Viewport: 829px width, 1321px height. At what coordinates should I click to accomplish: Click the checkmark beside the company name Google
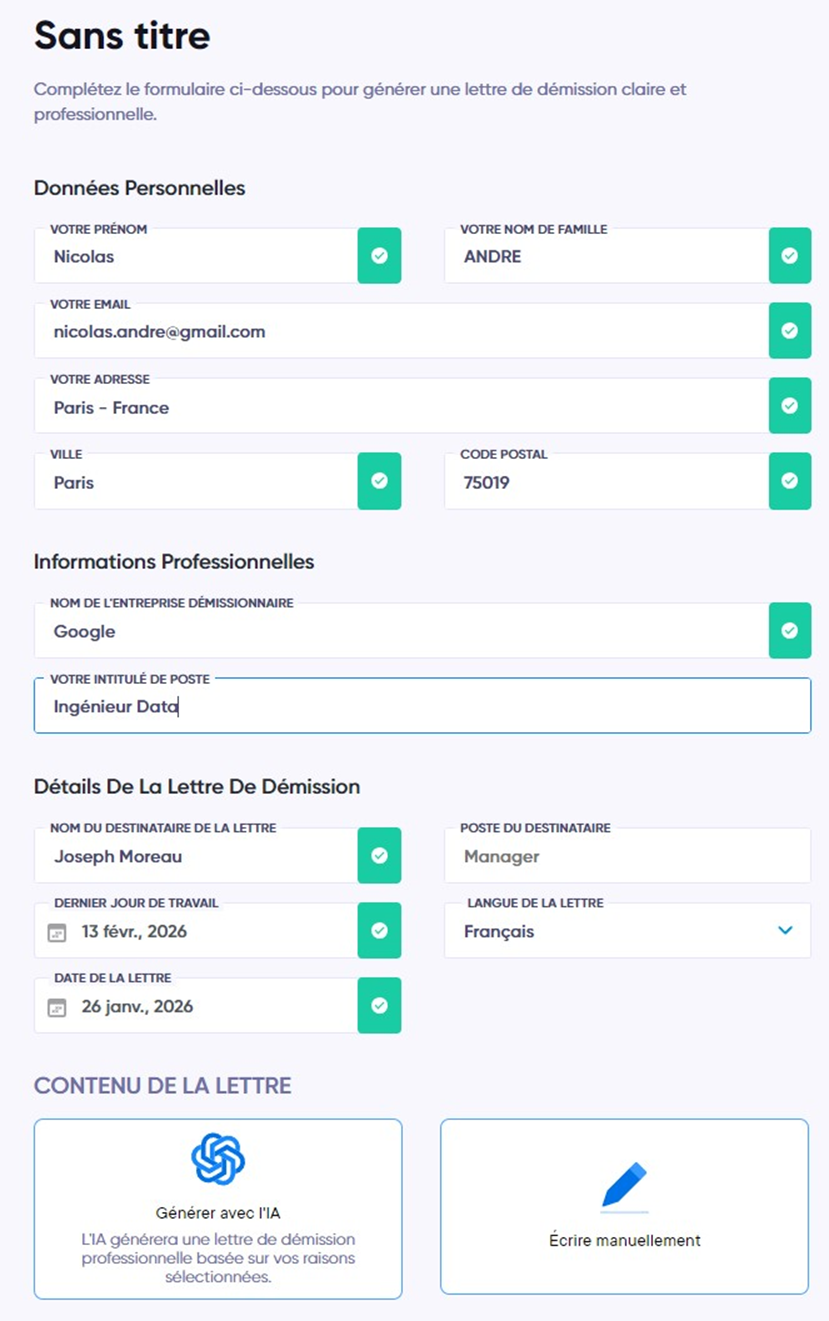[x=790, y=631]
